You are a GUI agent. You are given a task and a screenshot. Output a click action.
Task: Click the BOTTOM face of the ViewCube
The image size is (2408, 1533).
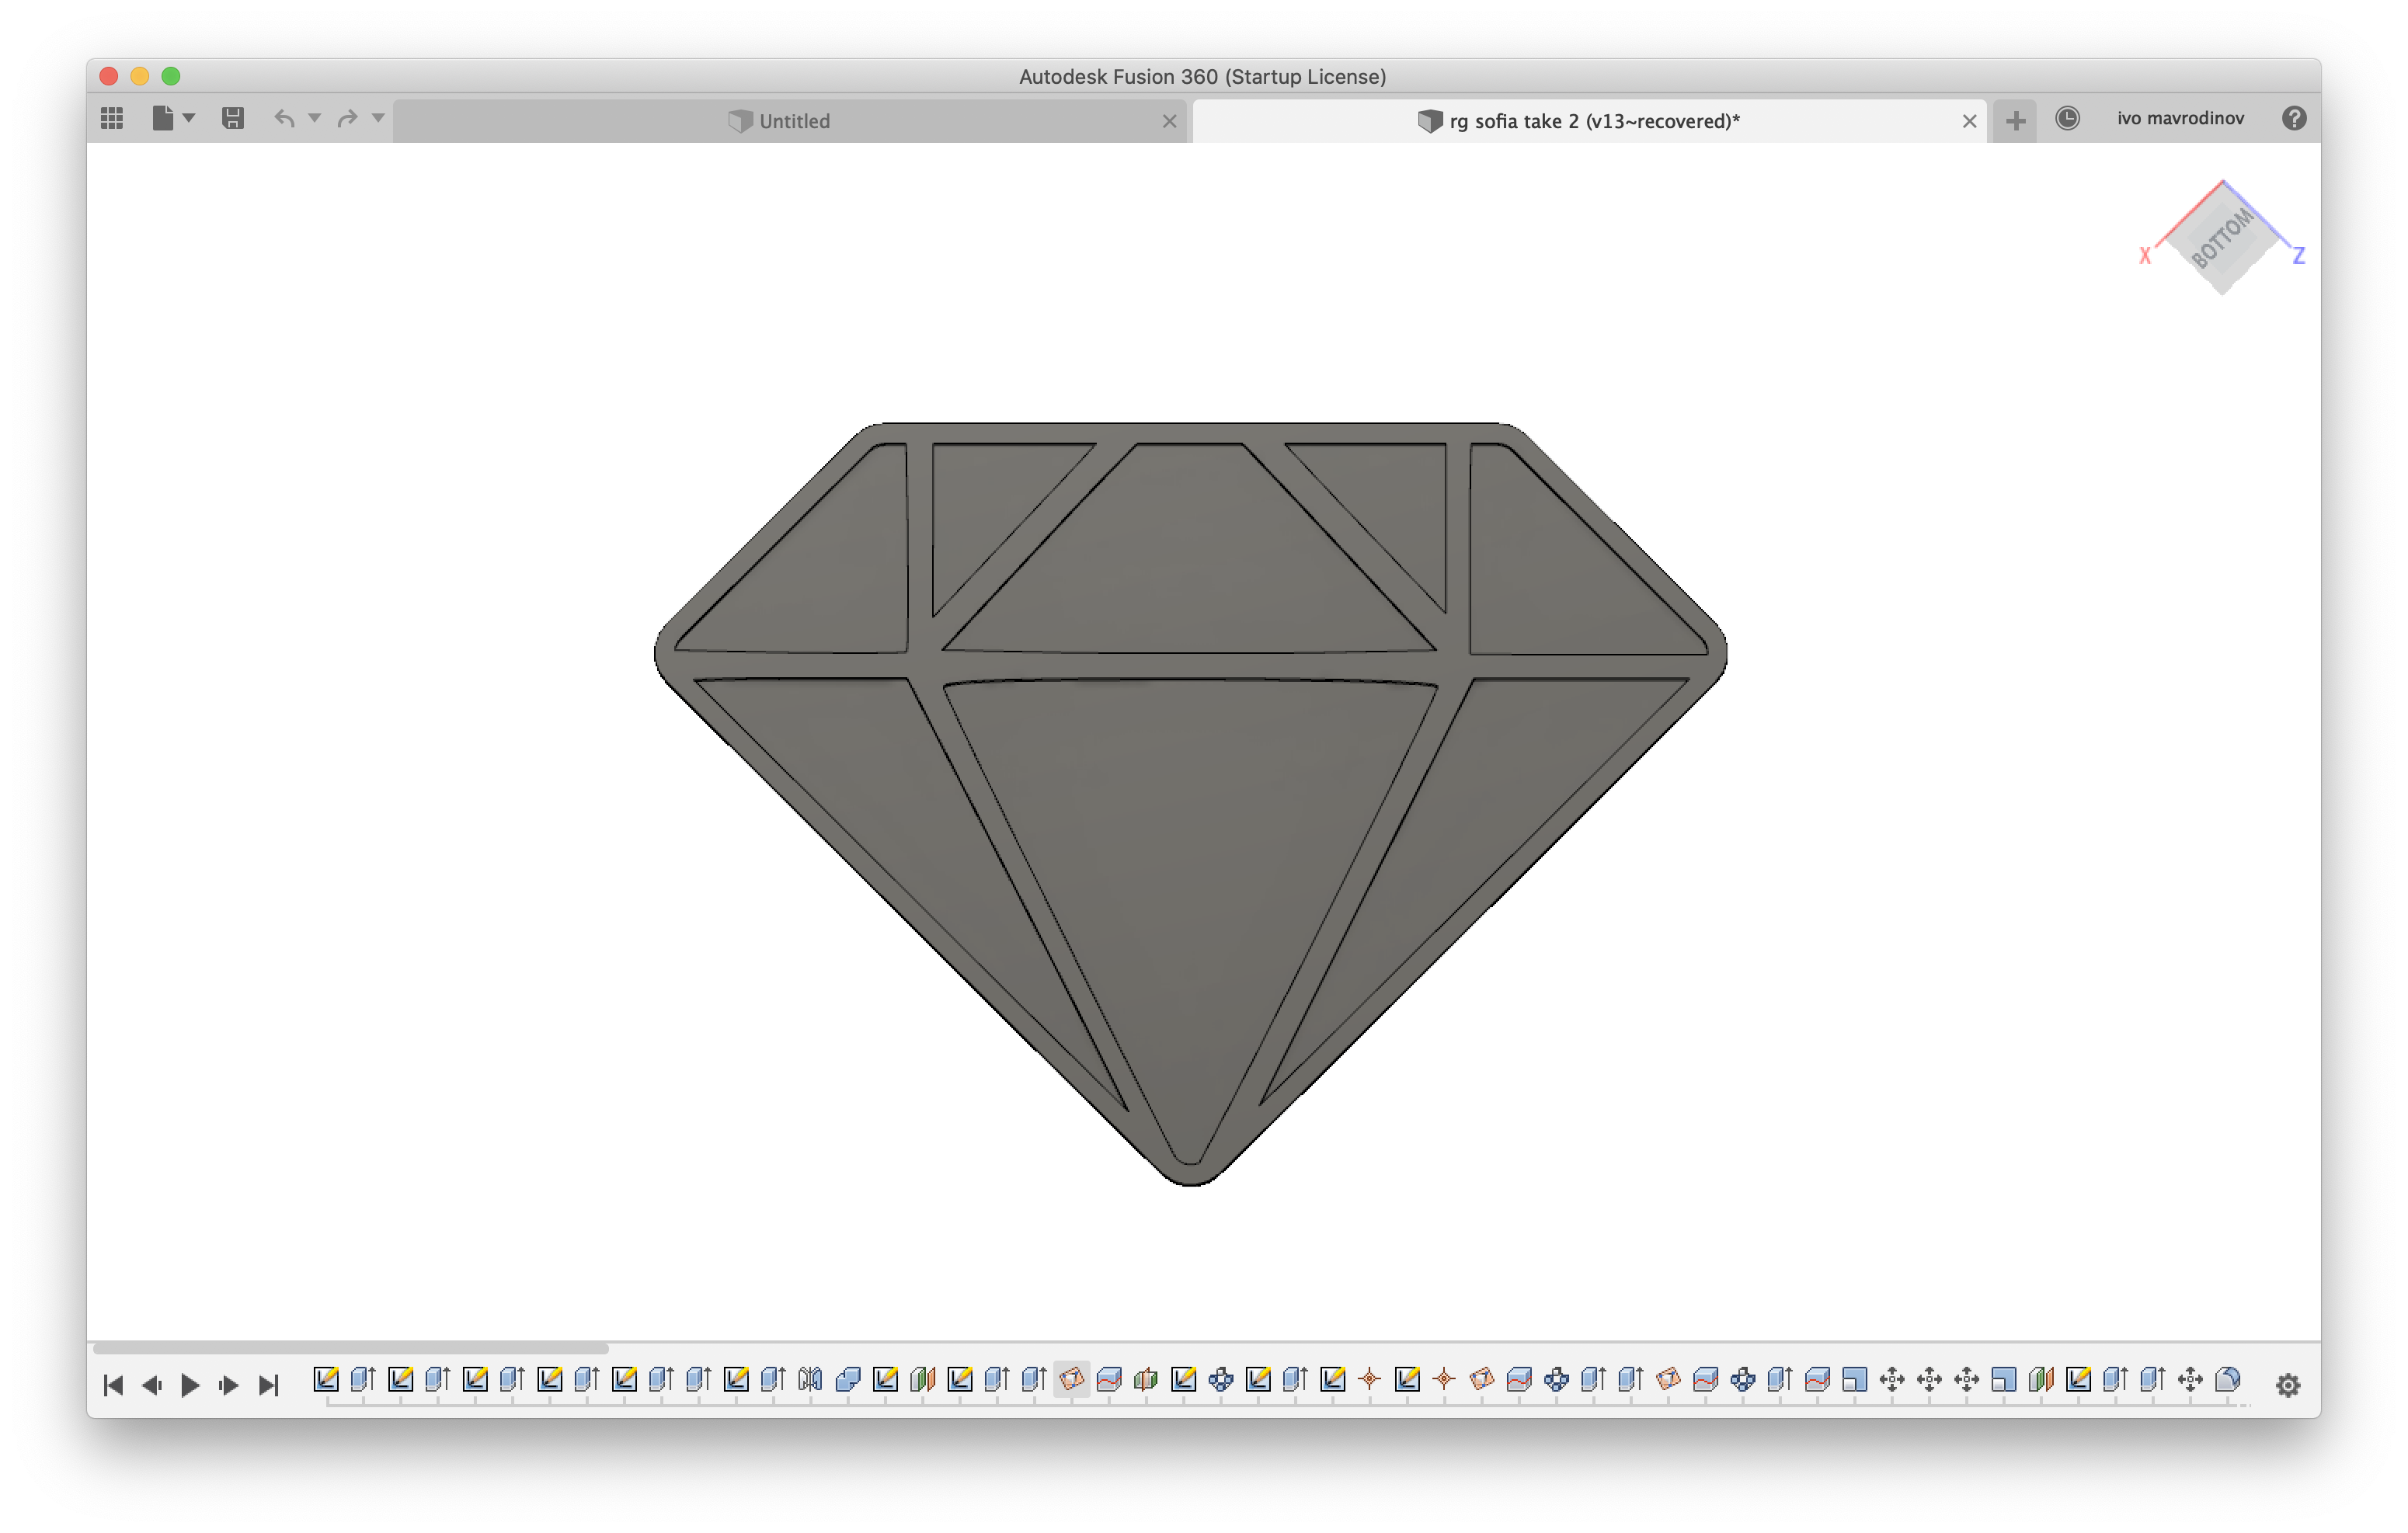2222,238
